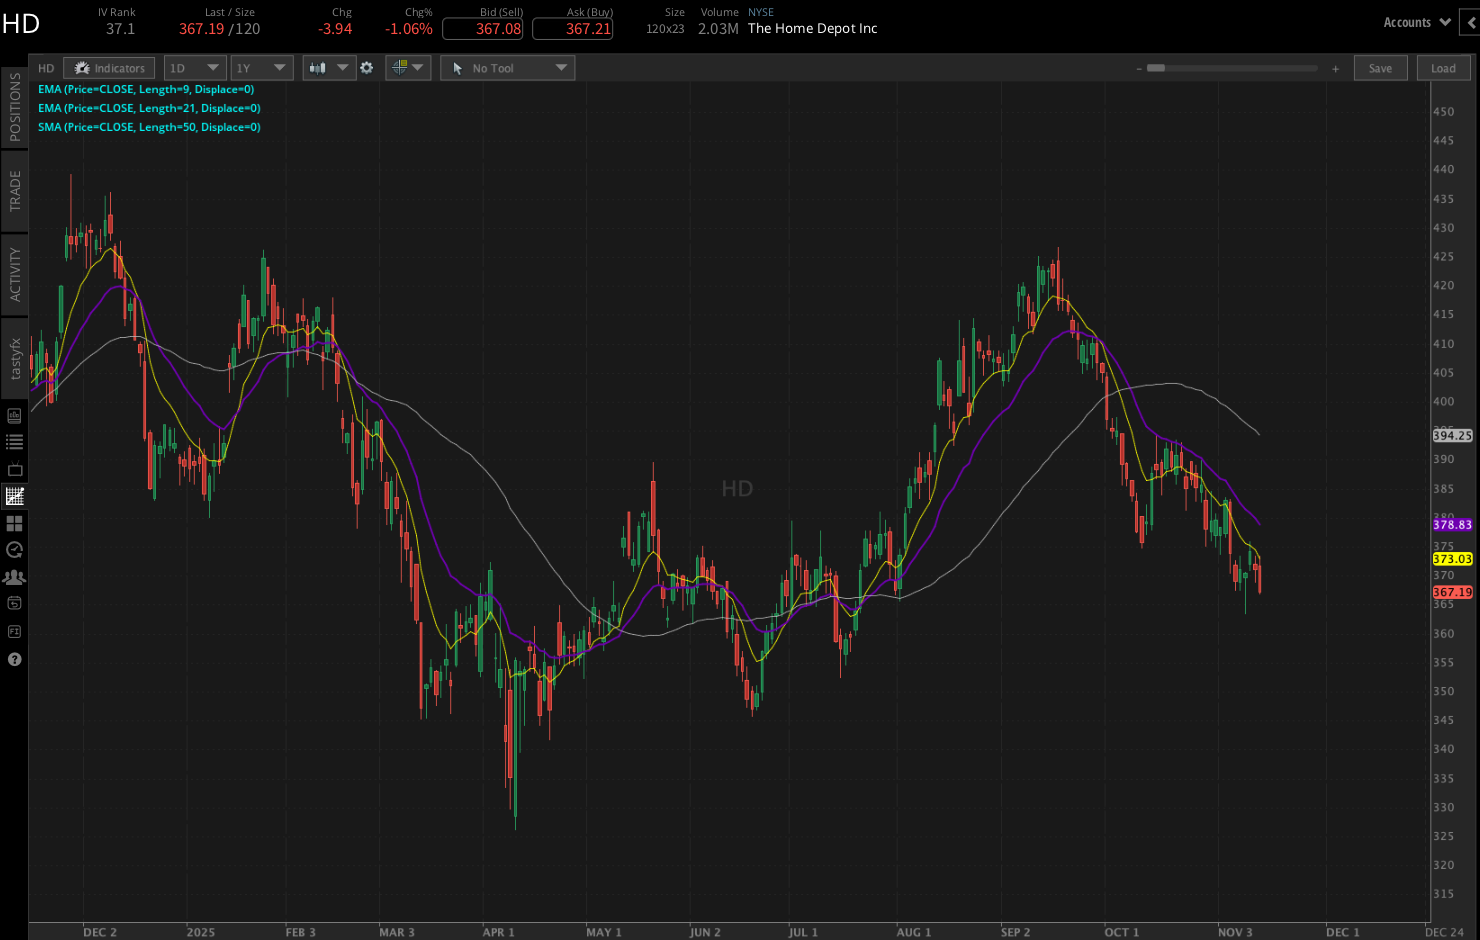Image resolution: width=1480 pixels, height=940 pixels.
Task: Open the history panel via the clock icon
Action: pos(15,549)
